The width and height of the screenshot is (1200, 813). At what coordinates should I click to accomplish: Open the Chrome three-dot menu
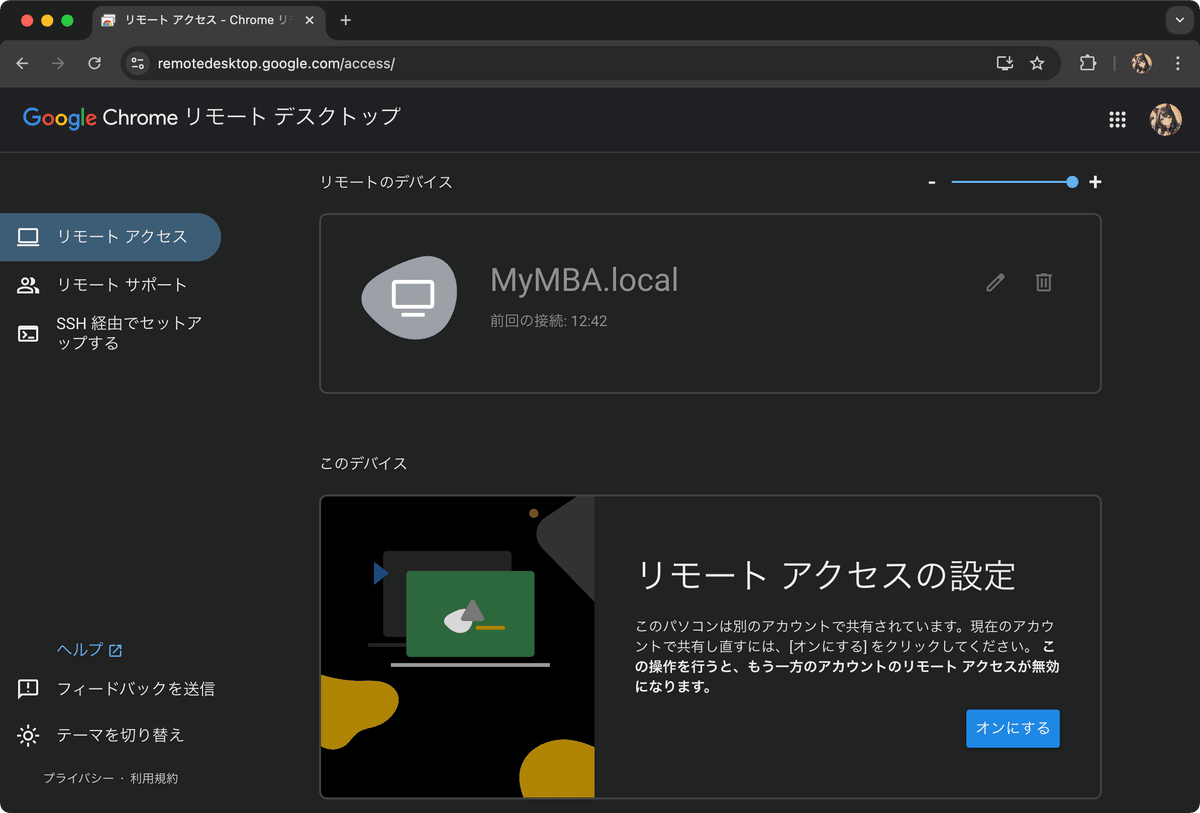click(x=1176, y=63)
